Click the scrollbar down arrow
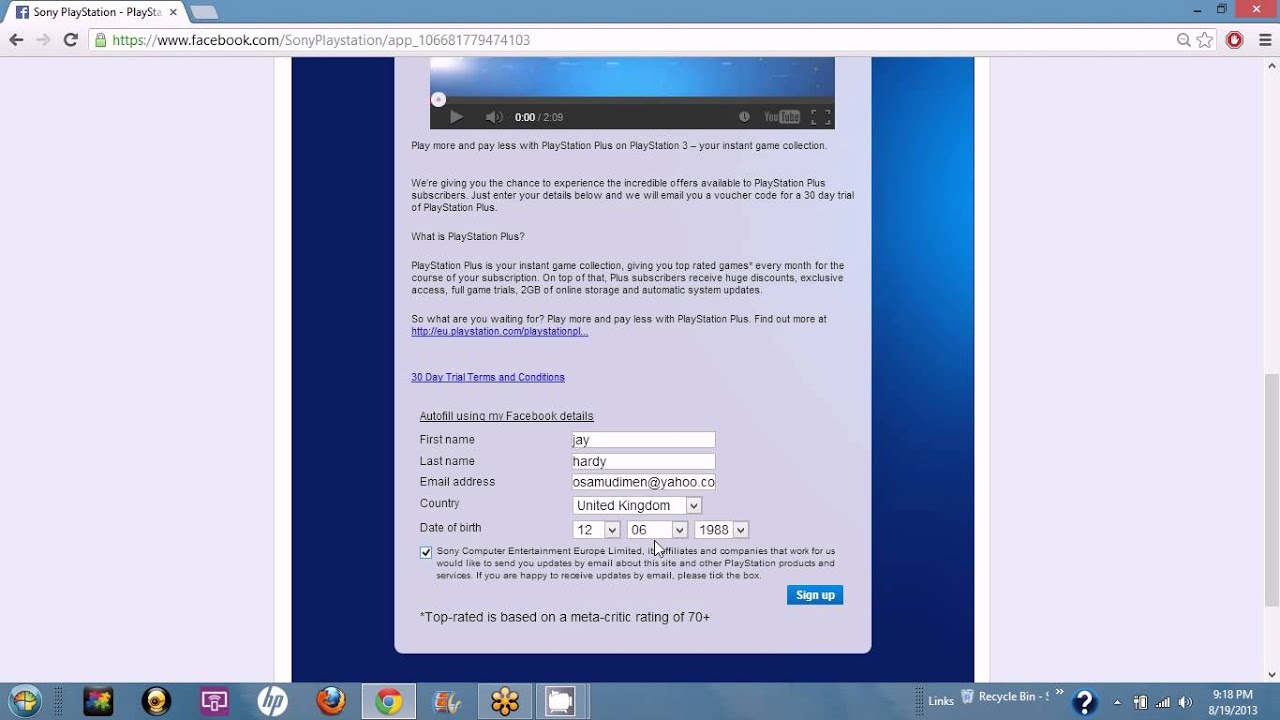The height and width of the screenshot is (720, 1280). coord(1271,674)
